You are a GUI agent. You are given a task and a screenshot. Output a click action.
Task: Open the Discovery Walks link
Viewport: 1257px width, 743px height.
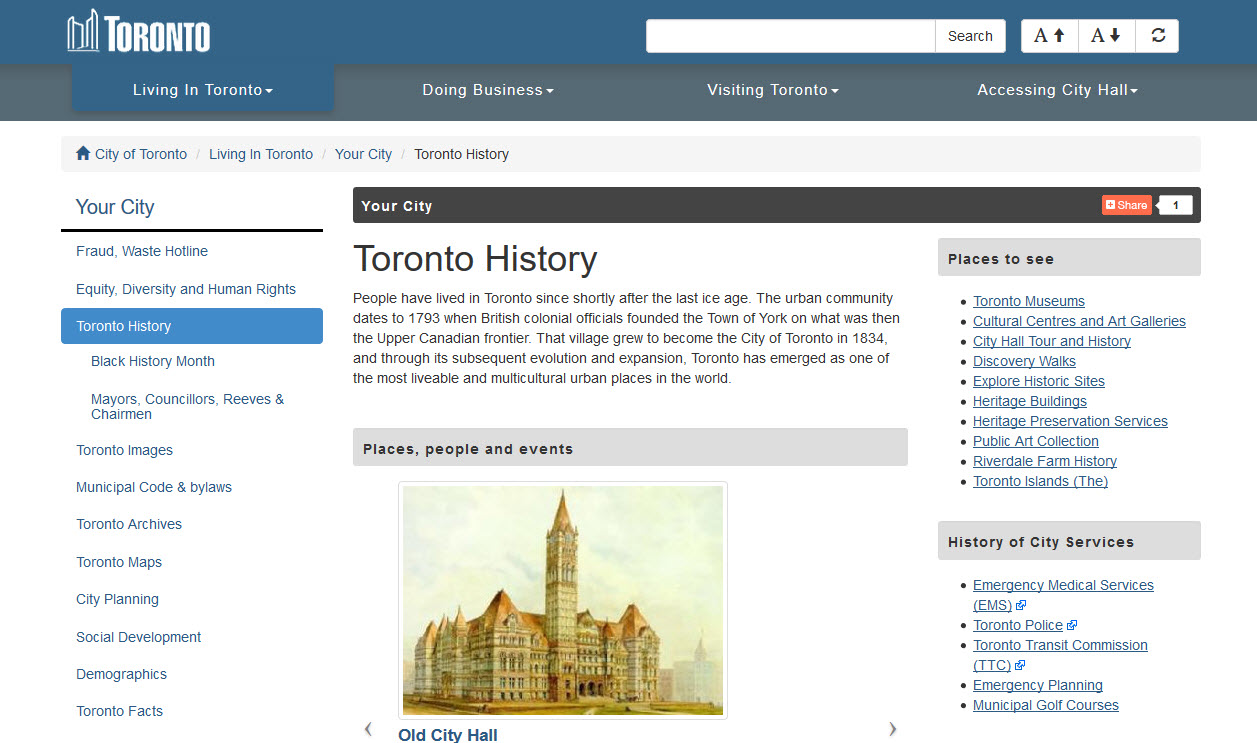1024,361
